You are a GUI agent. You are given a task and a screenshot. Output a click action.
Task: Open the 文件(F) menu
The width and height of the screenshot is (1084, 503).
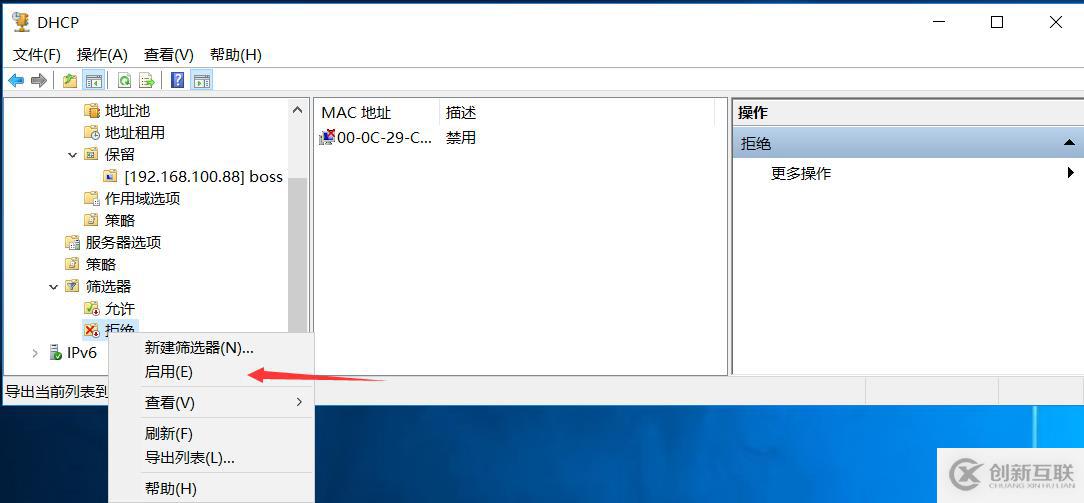(x=37, y=55)
